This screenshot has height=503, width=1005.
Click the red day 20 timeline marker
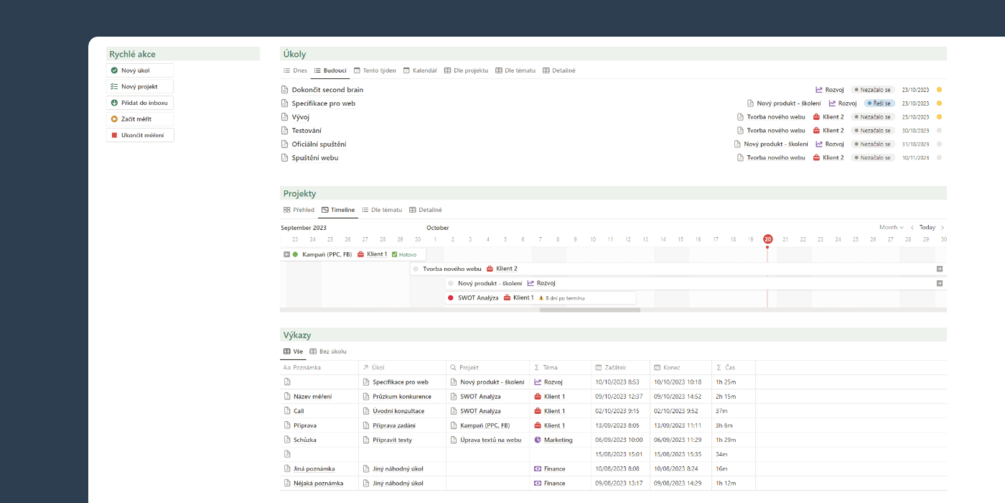coord(768,239)
